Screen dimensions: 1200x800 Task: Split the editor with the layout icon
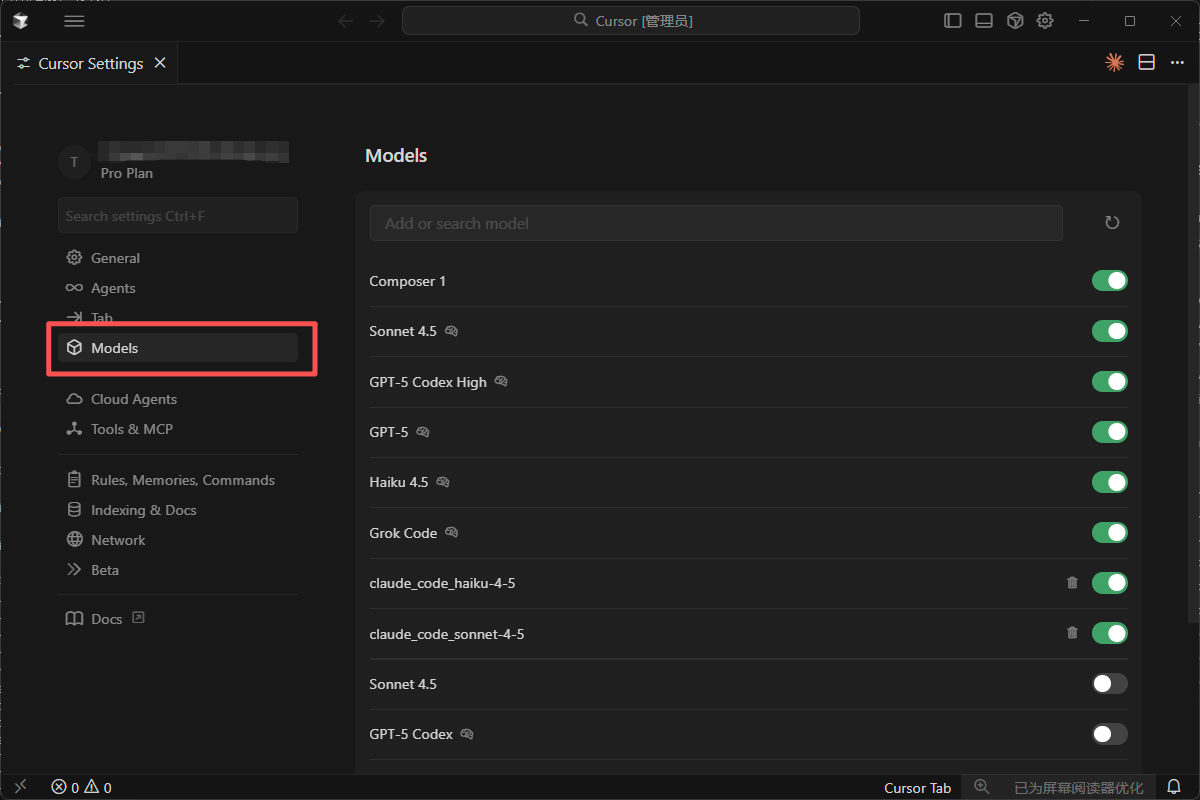point(1147,63)
